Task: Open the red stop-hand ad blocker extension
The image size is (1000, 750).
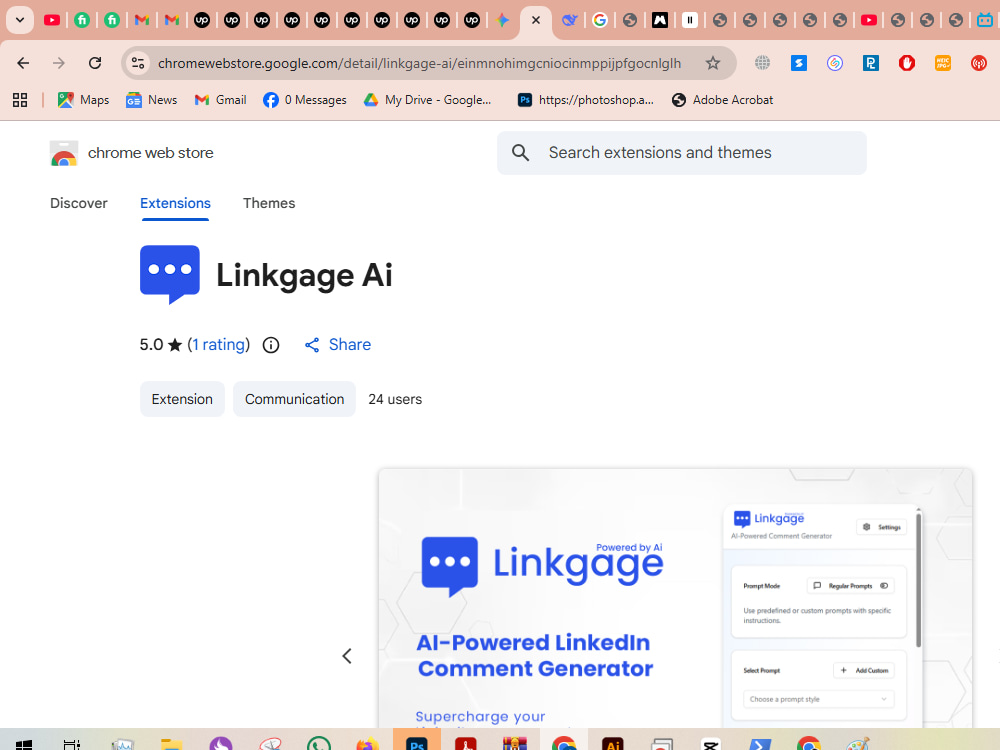Action: click(907, 62)
